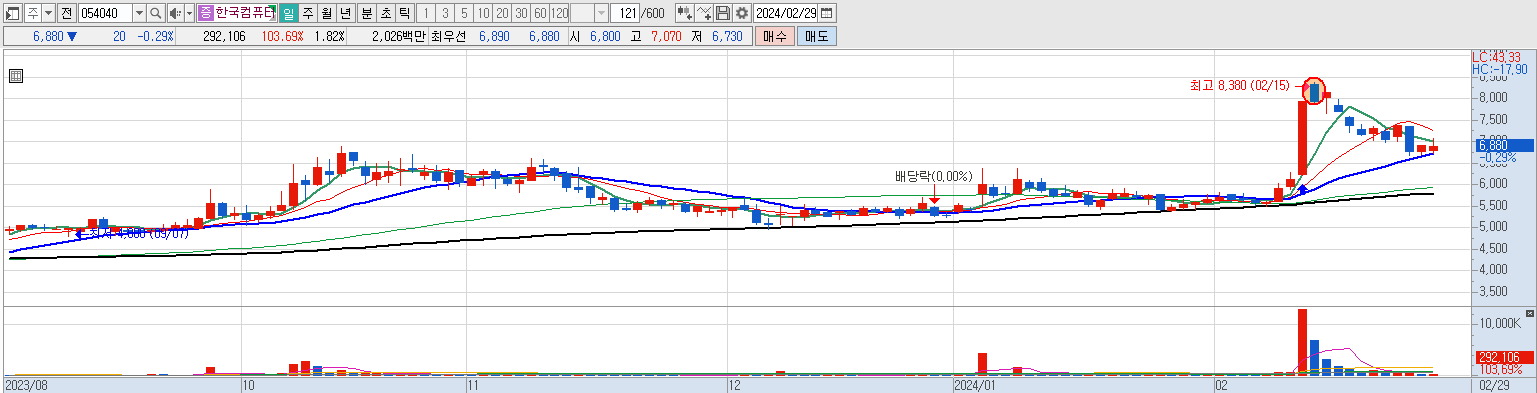Expand the stock code history dropdown

pos(139,14)
